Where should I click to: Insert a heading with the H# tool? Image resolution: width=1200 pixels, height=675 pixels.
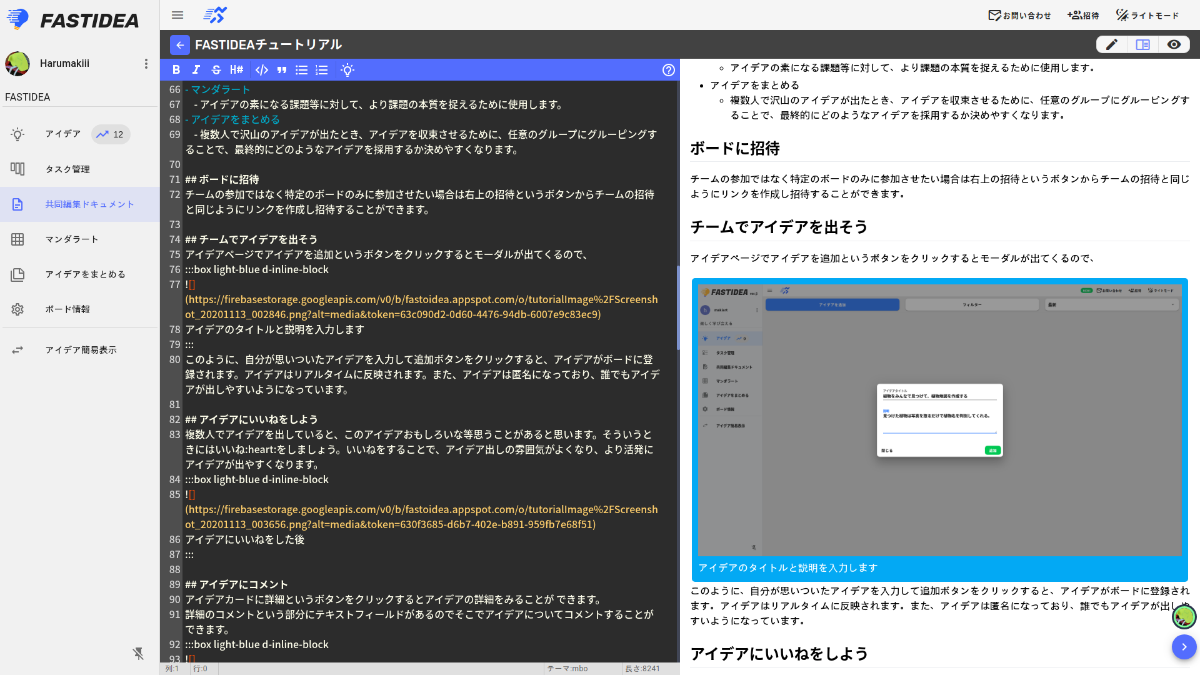[237, 70]
